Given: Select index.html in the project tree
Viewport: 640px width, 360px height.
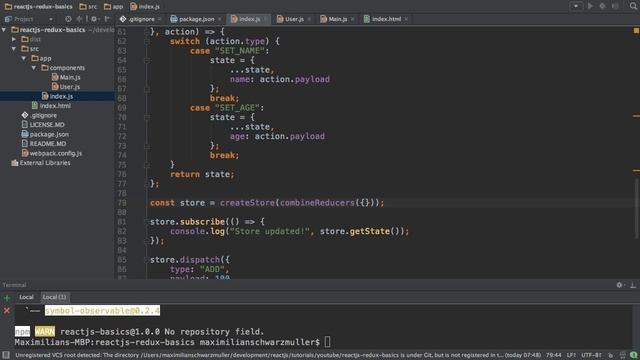Looking at the screenshot, I should click(51, 106).
